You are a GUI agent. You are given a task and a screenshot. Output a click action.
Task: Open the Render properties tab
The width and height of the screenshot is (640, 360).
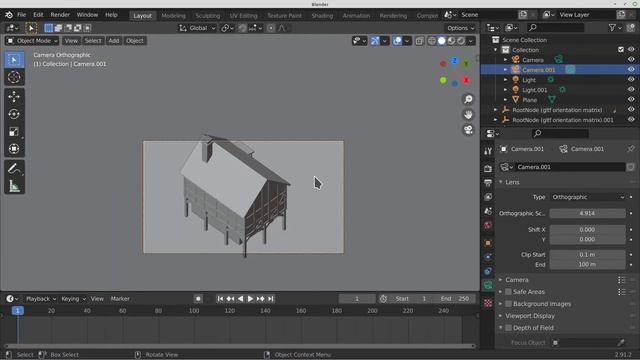(488, 168)
